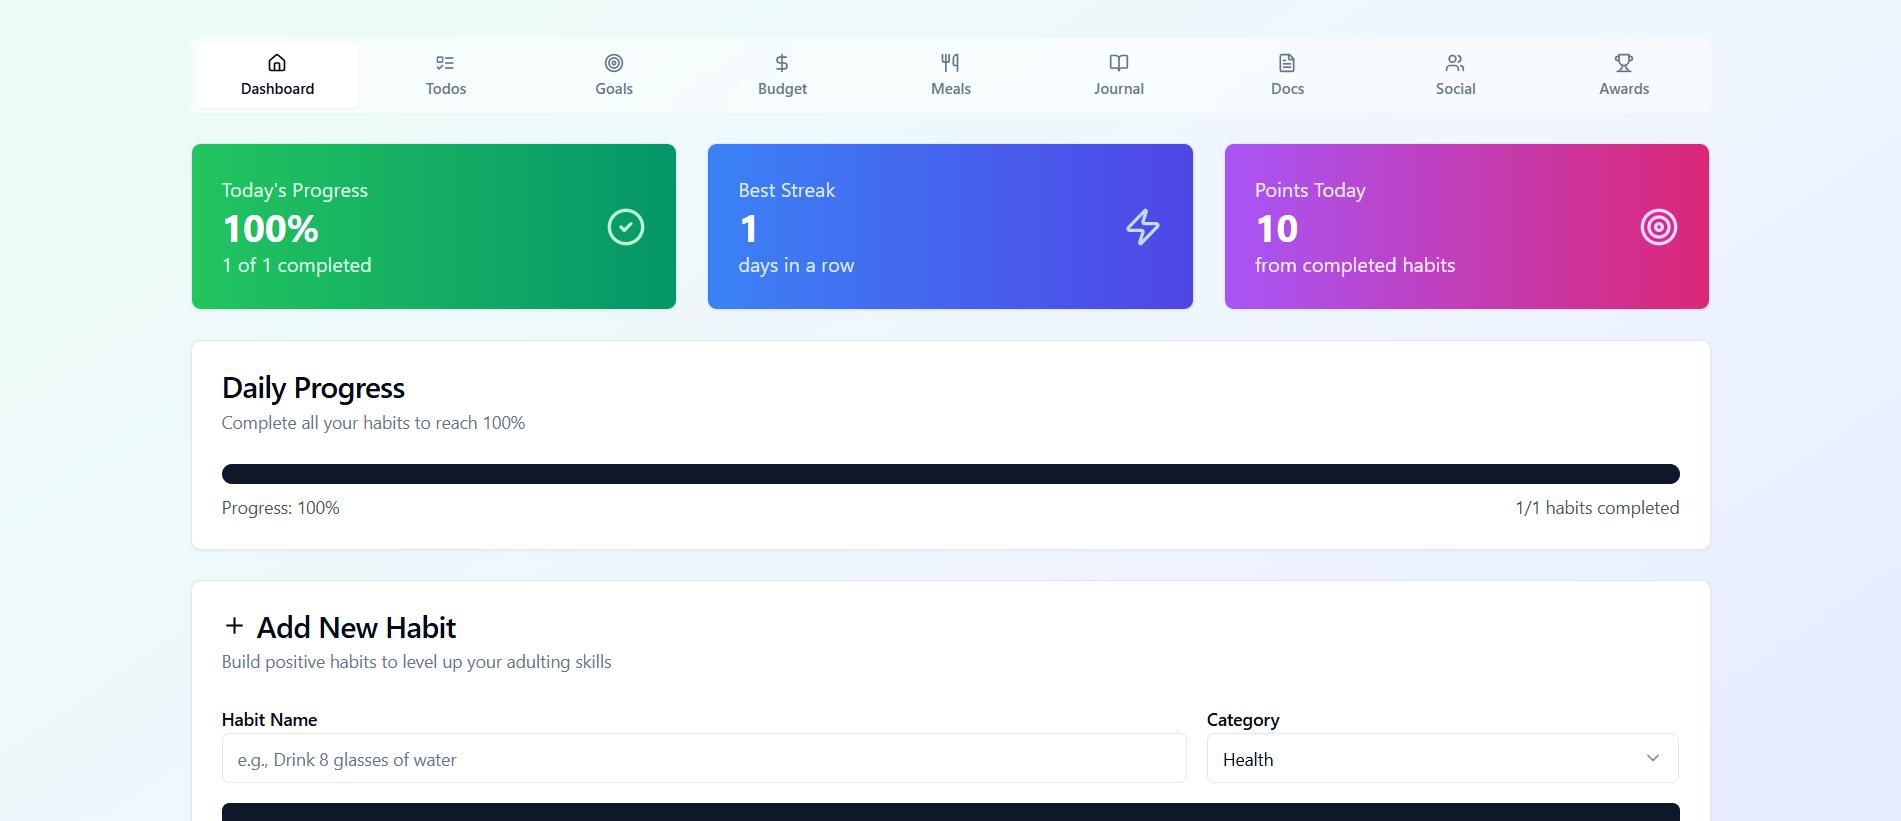This screenshot has width=1901, height=821.
Task: Focus the Habit Name input field
Action: tap(704, 759)
